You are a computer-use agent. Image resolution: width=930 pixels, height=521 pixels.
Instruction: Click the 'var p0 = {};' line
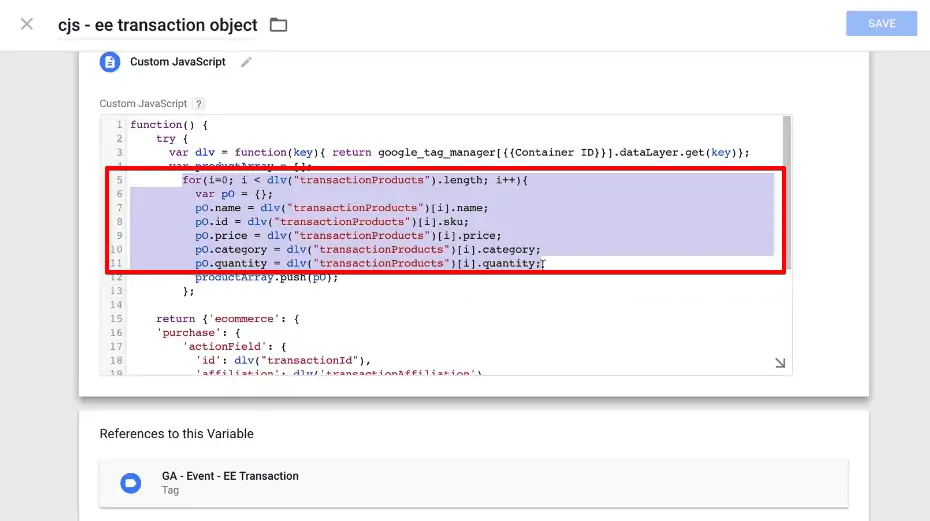pos(234,194)
